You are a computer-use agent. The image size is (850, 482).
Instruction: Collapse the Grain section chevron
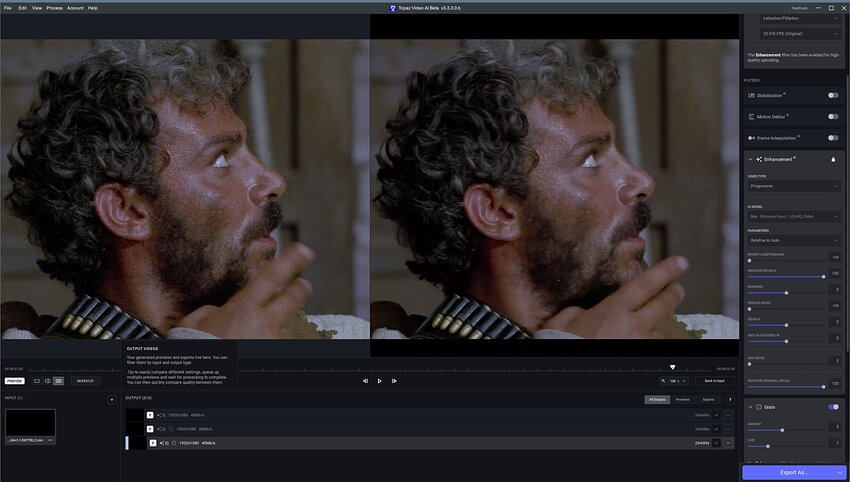751,407
